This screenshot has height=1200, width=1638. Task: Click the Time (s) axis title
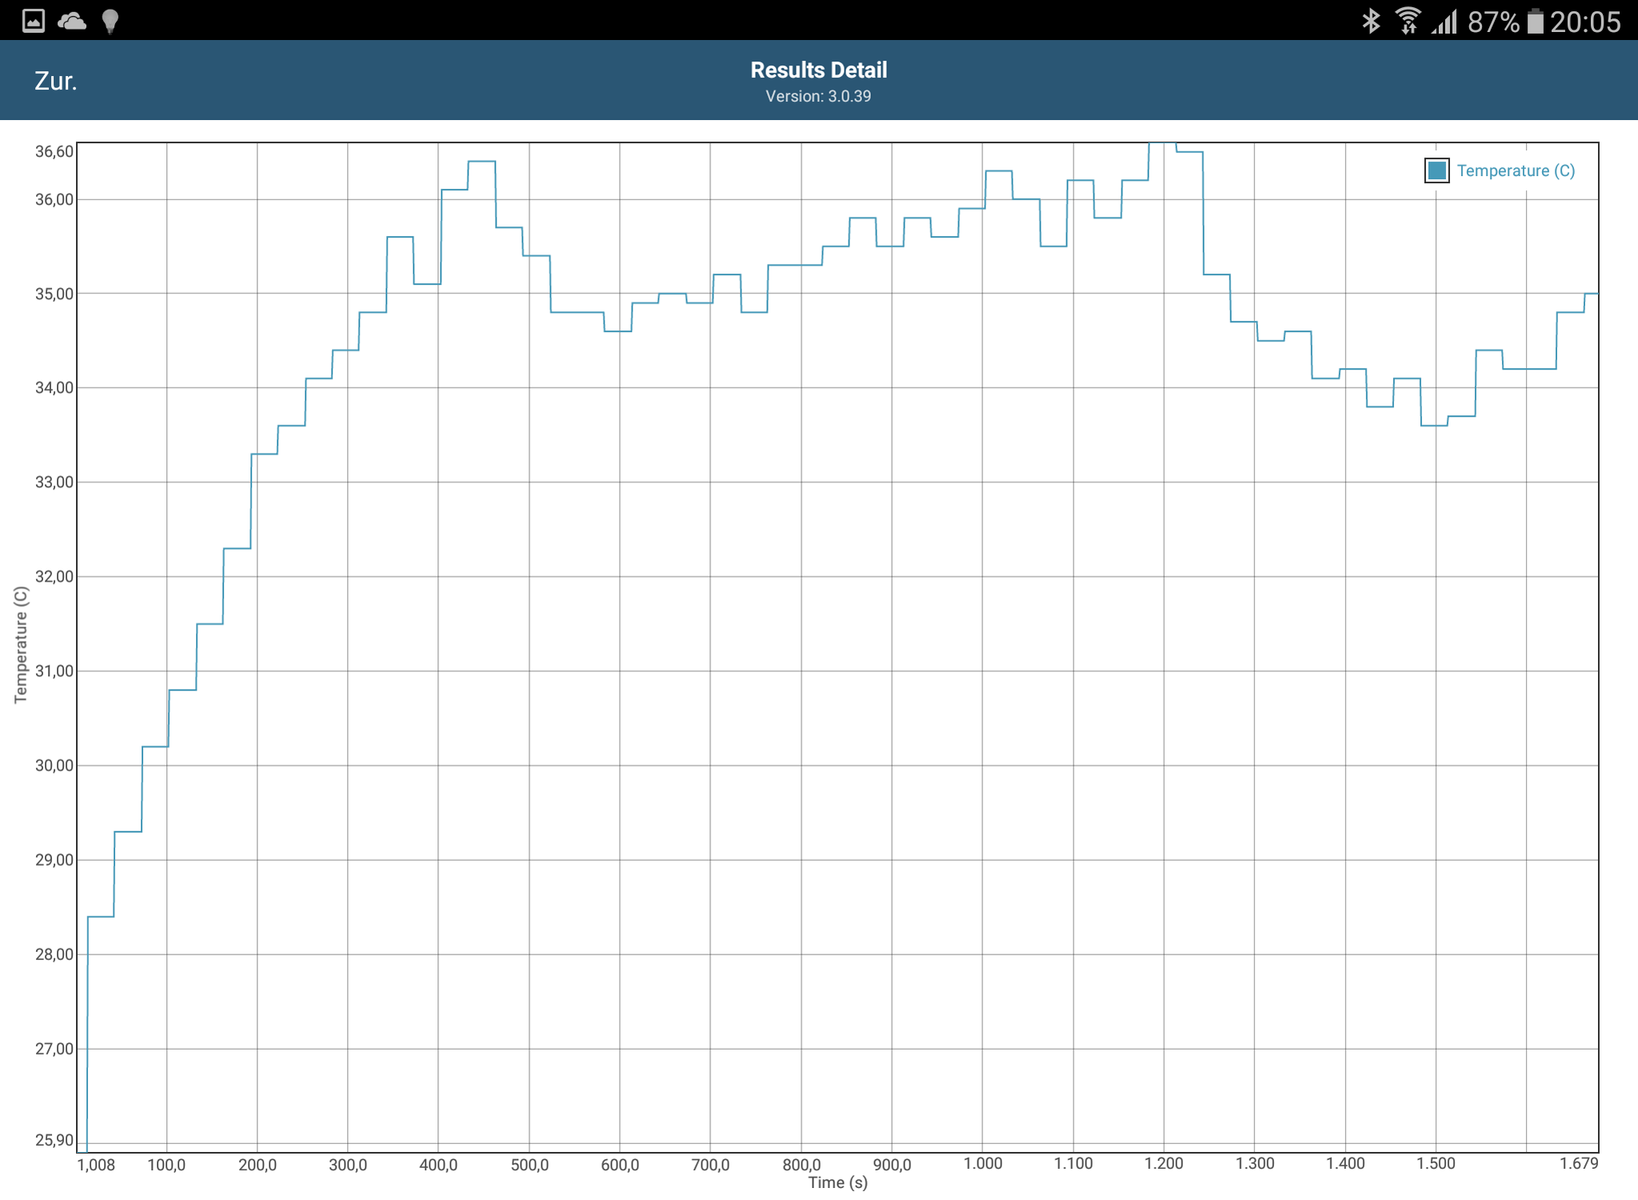point(838,1183)
